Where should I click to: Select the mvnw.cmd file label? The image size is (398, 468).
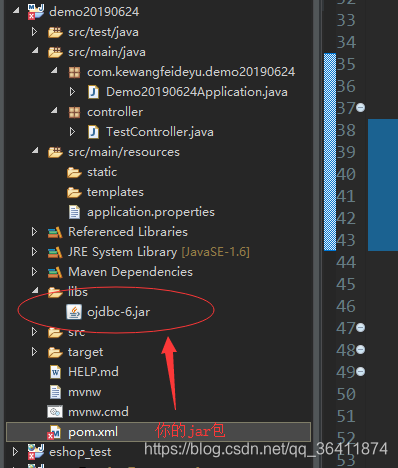click(98, 412)
